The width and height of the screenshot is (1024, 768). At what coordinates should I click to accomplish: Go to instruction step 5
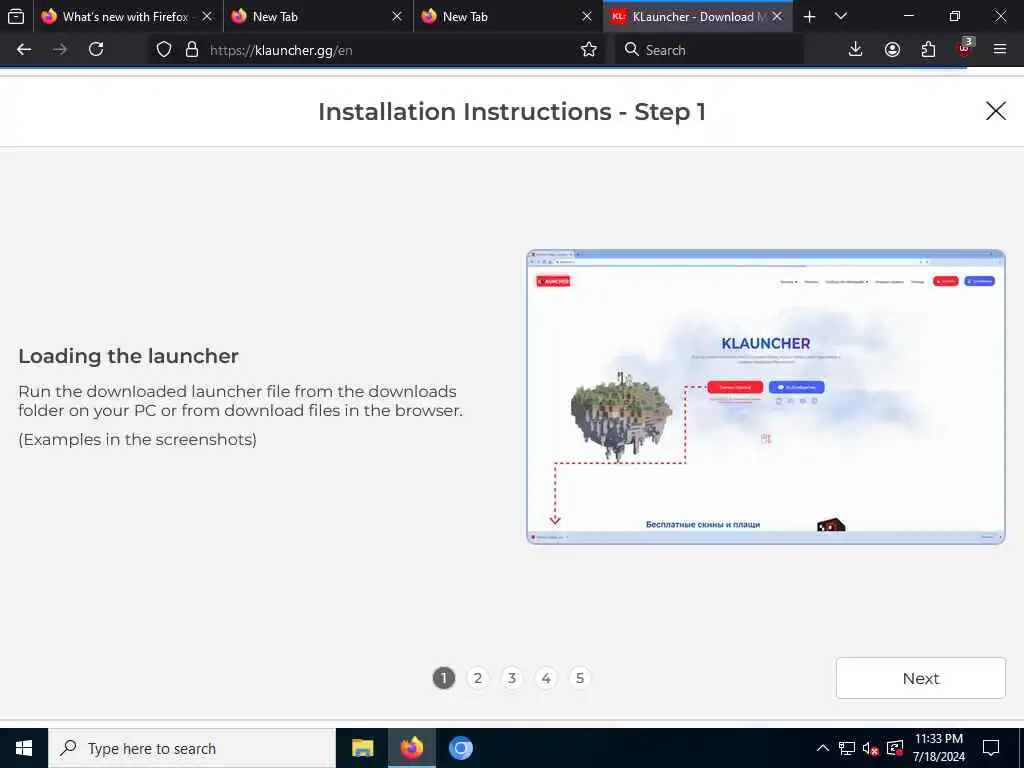pos(580,679)
